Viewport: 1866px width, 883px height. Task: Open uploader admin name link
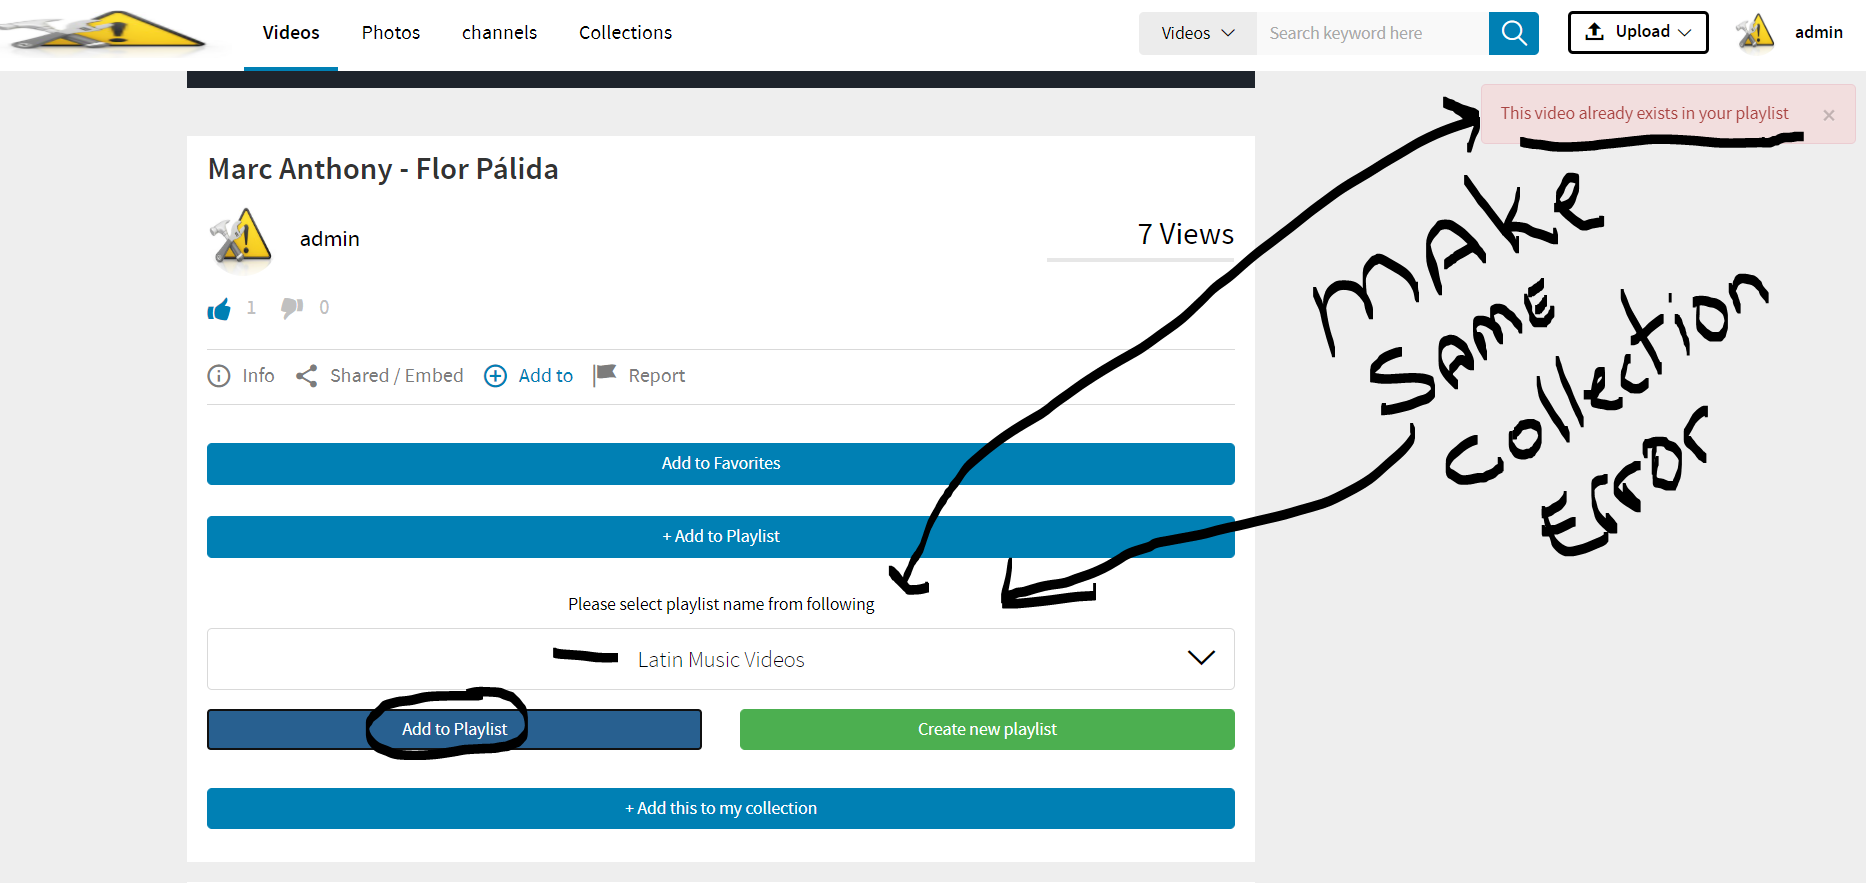click(x=330, y=239)
